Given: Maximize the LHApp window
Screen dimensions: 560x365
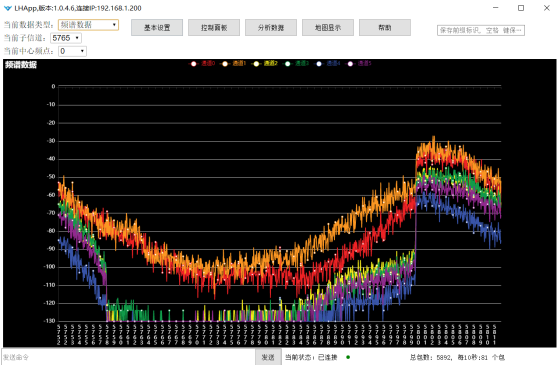Looking at the screenshot, I should click(x=521, y=8).
